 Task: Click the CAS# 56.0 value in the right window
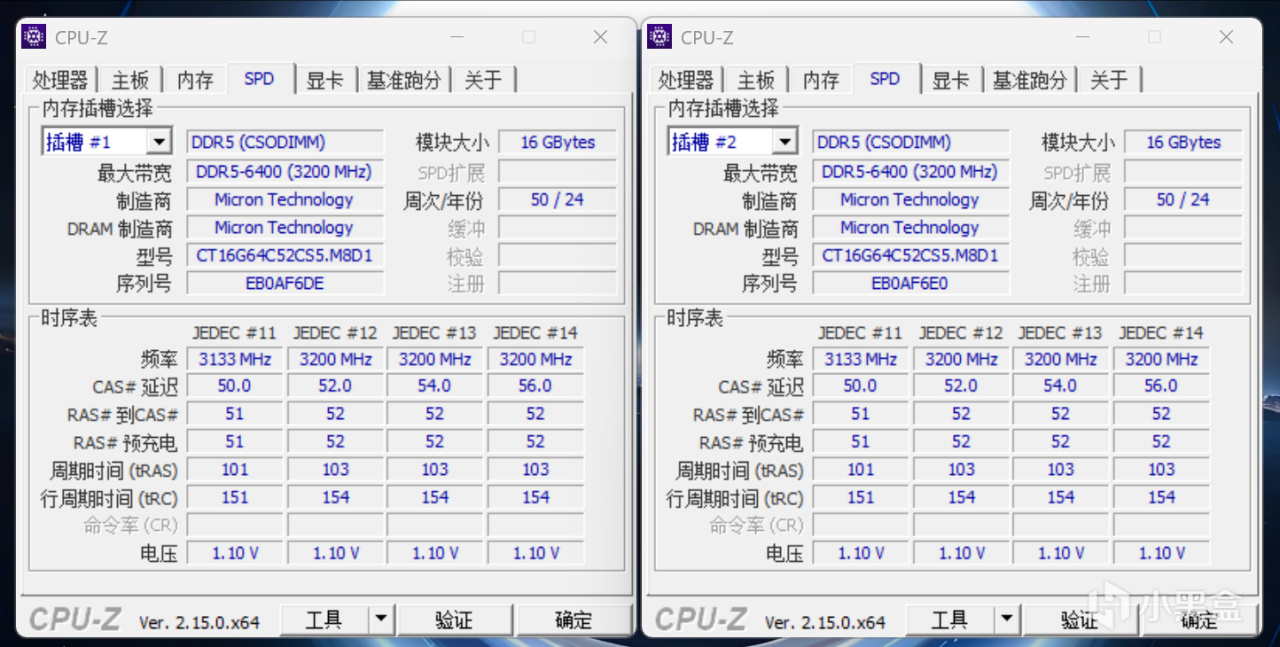[x=1161, y=385]
